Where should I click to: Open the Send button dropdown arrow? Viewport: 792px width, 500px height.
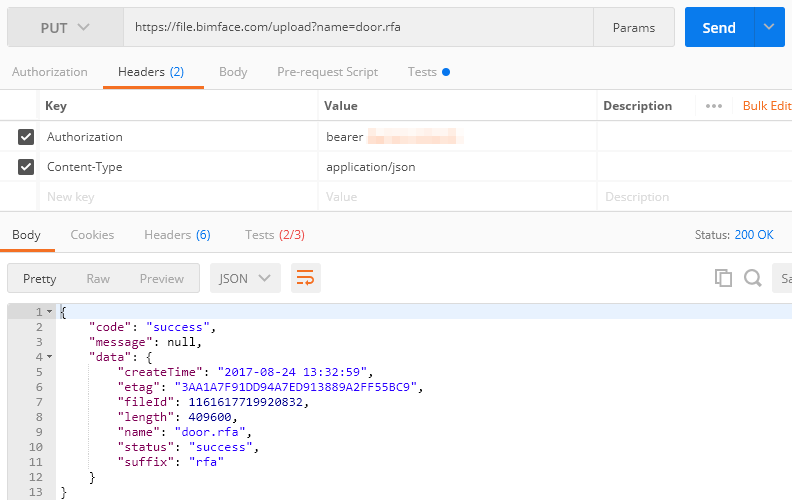point(769,27)
